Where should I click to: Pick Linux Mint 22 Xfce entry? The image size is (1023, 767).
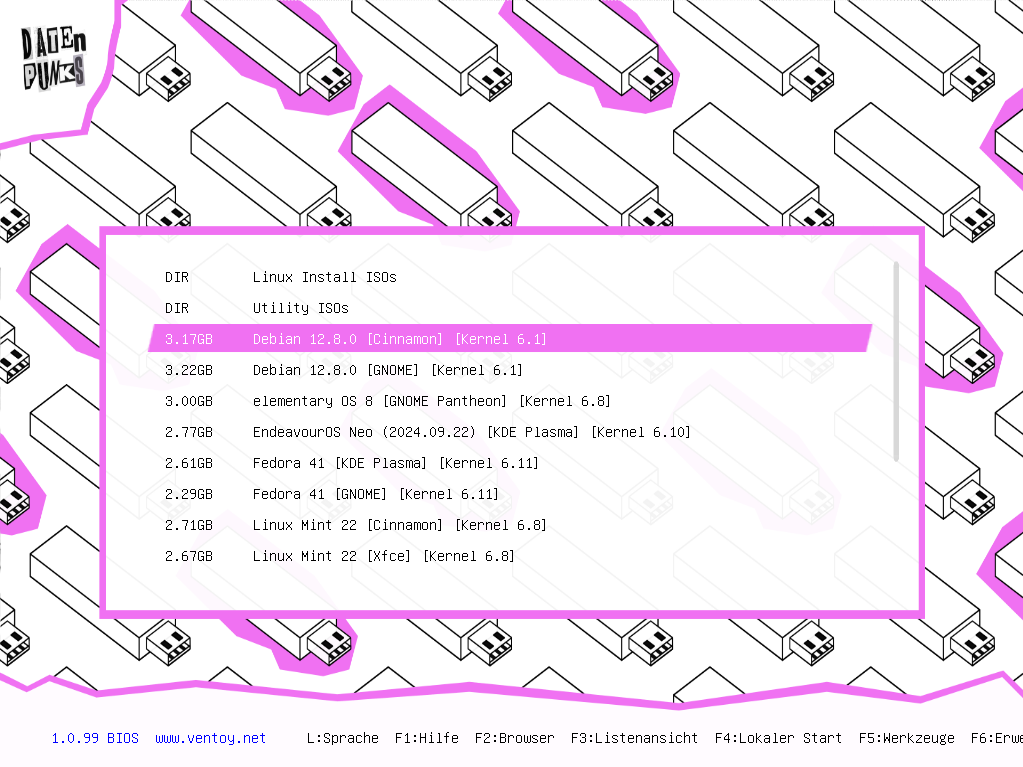[510, 556]
